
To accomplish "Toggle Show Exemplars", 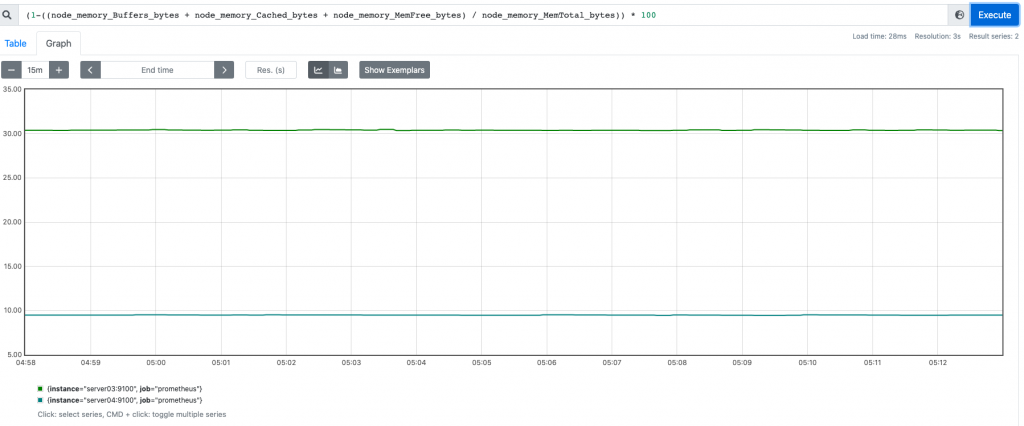I will tap(394, 70).
